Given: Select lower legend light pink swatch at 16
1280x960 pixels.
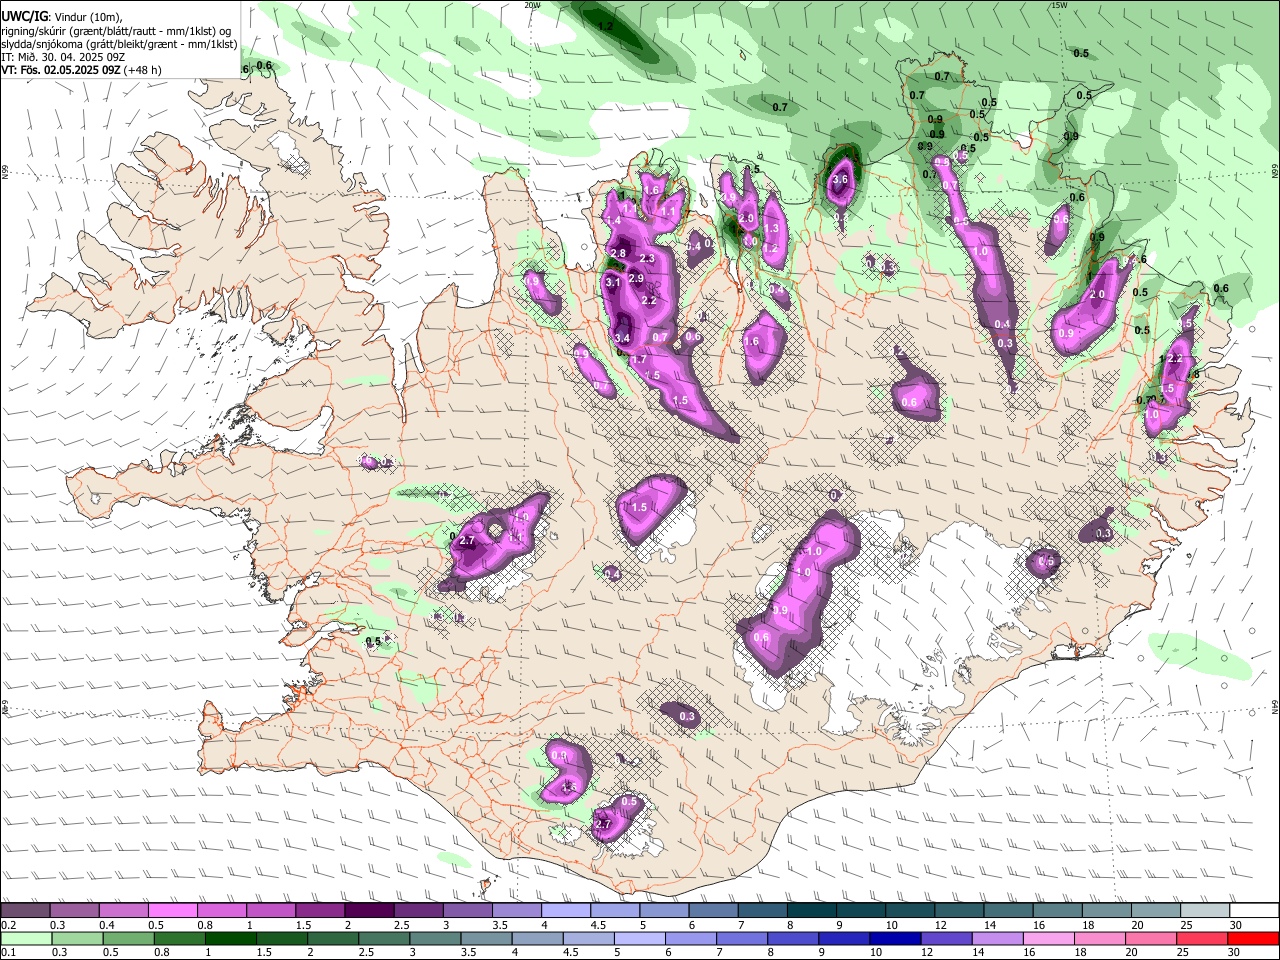Looking at the screenshot, I should 1047,938.
